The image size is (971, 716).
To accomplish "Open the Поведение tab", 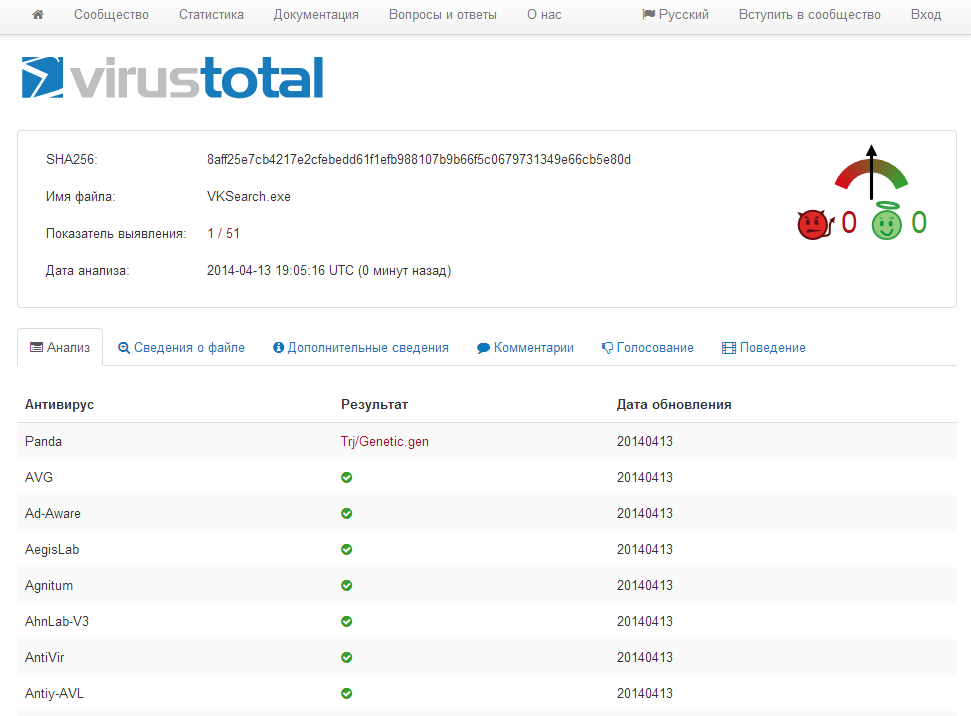I will 764,348.
